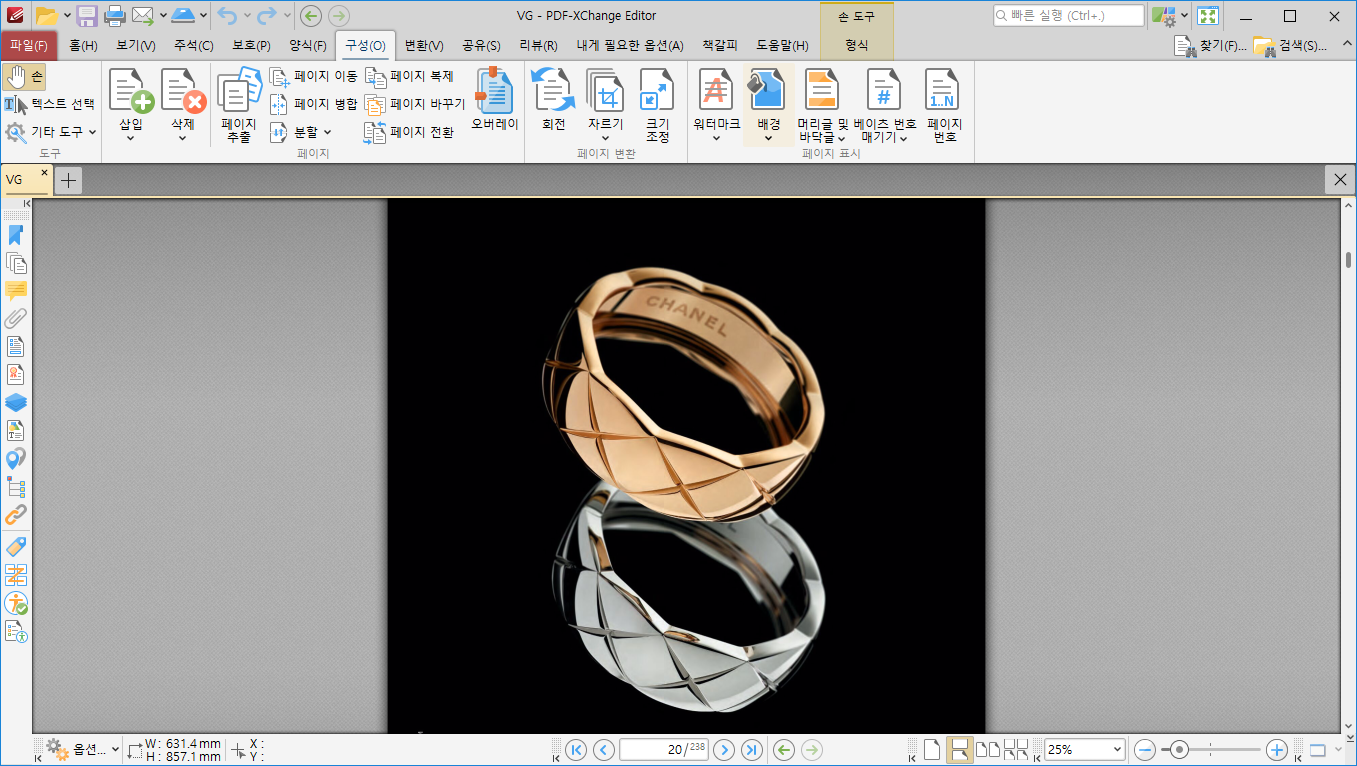Viewport: 1357px width, 766px height.
Task: Expand the 삭제 dropdown arrow
Action: tap(183, 138)
